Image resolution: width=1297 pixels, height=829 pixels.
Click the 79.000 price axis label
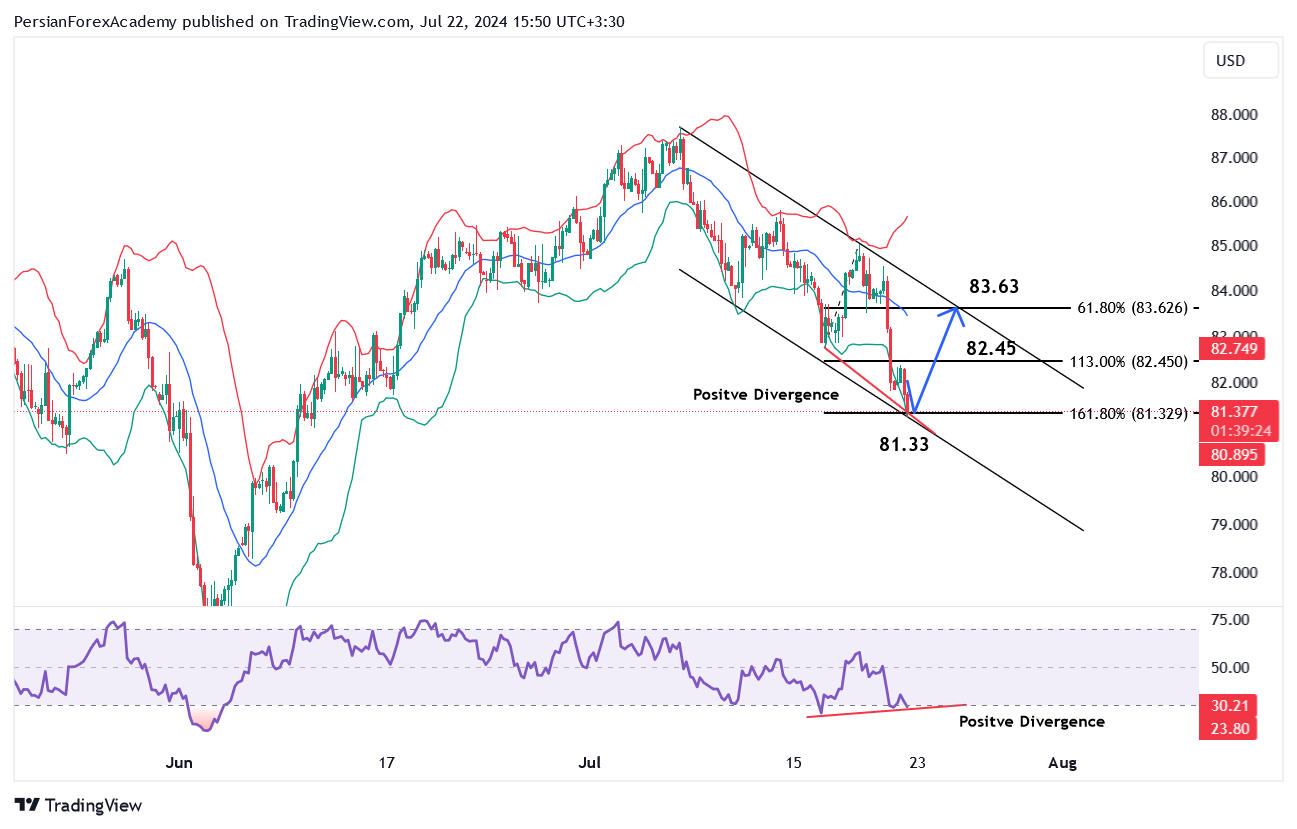(x=1232, y=525)
